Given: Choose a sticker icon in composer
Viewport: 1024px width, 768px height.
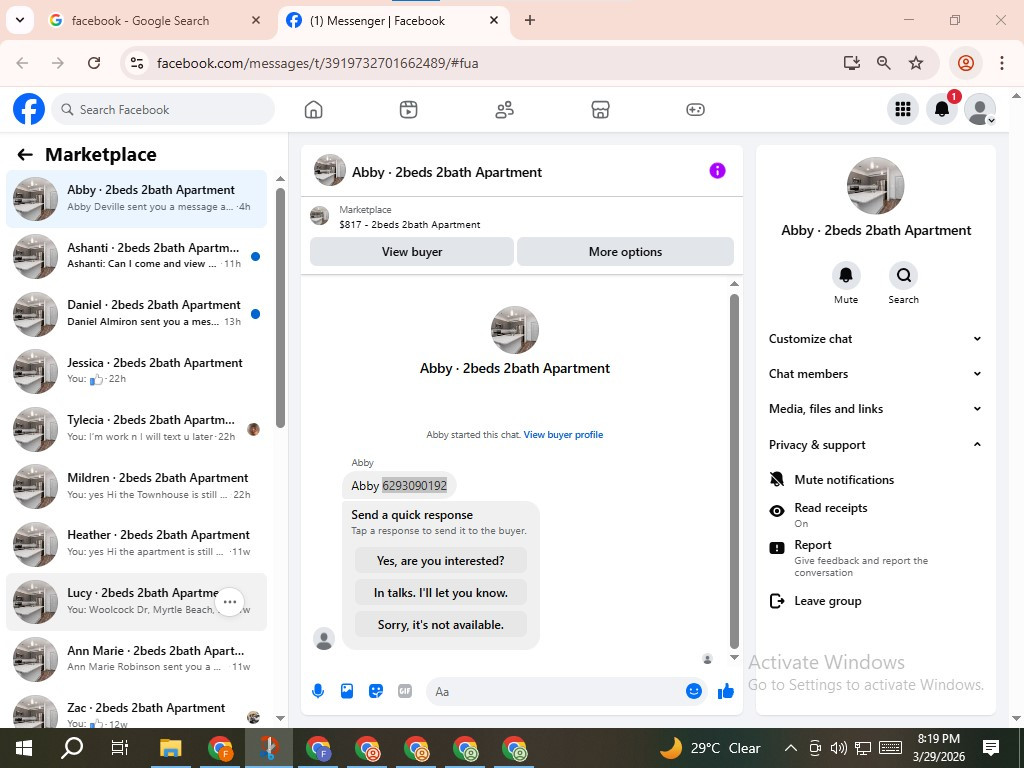Looking at the screenshot, I should (376, 691).
